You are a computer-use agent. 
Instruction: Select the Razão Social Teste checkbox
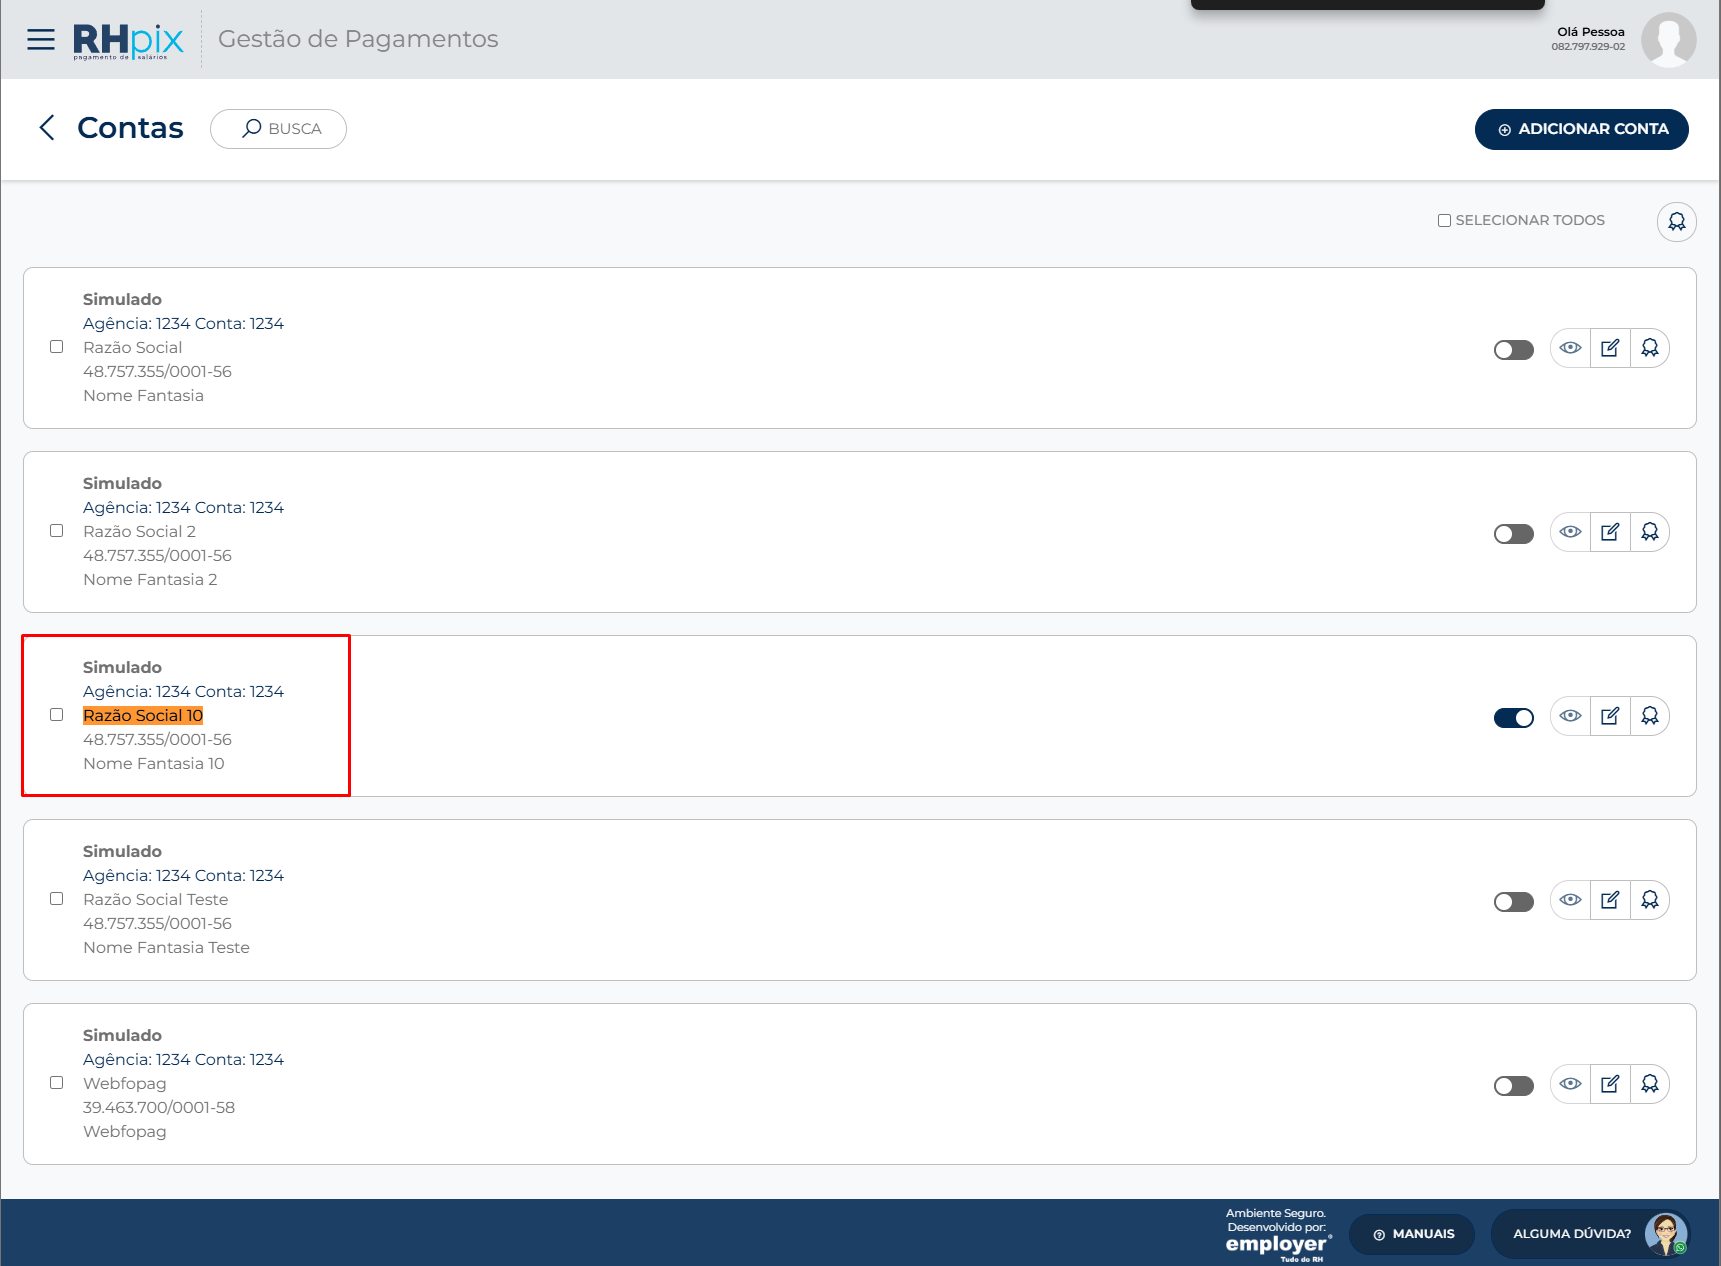[57, 899]
